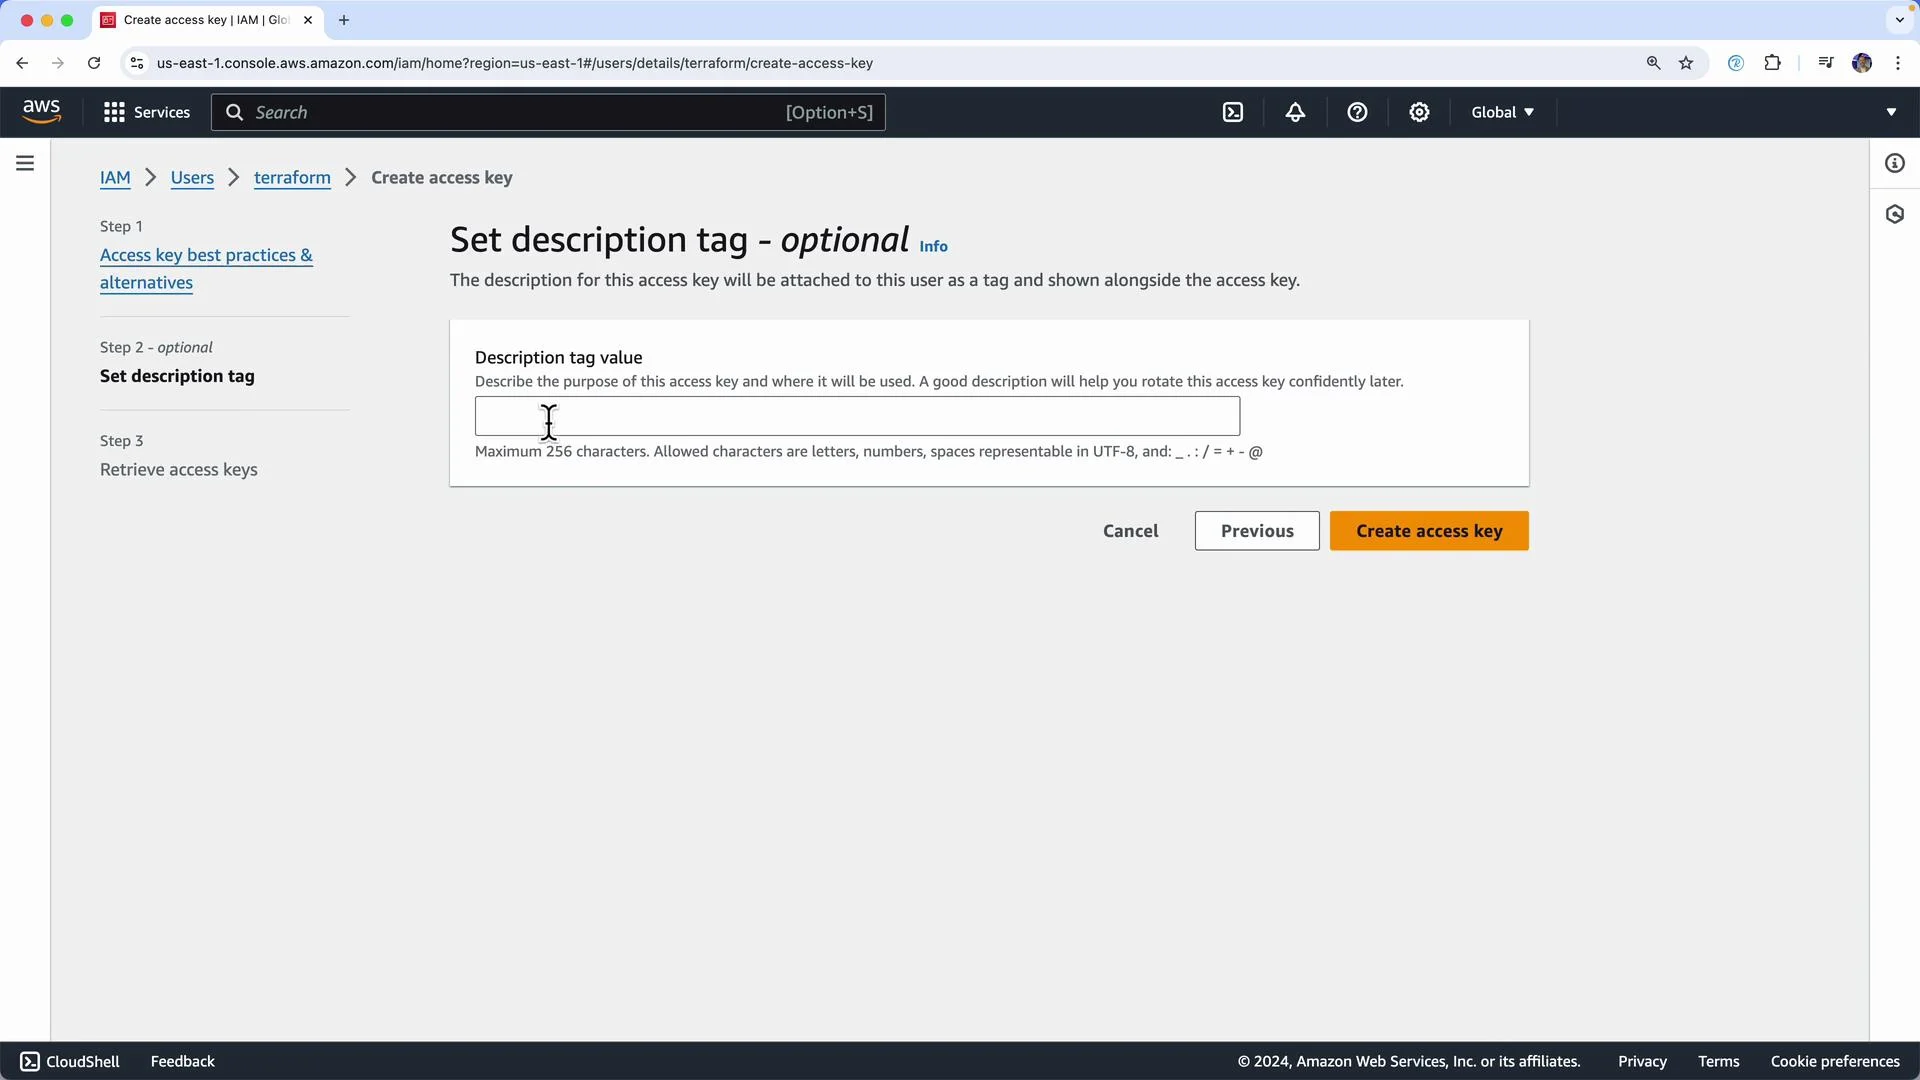Open the Chrome three-dot menu
The width and height of the screenshot is (1920, 1080).
1898,63
